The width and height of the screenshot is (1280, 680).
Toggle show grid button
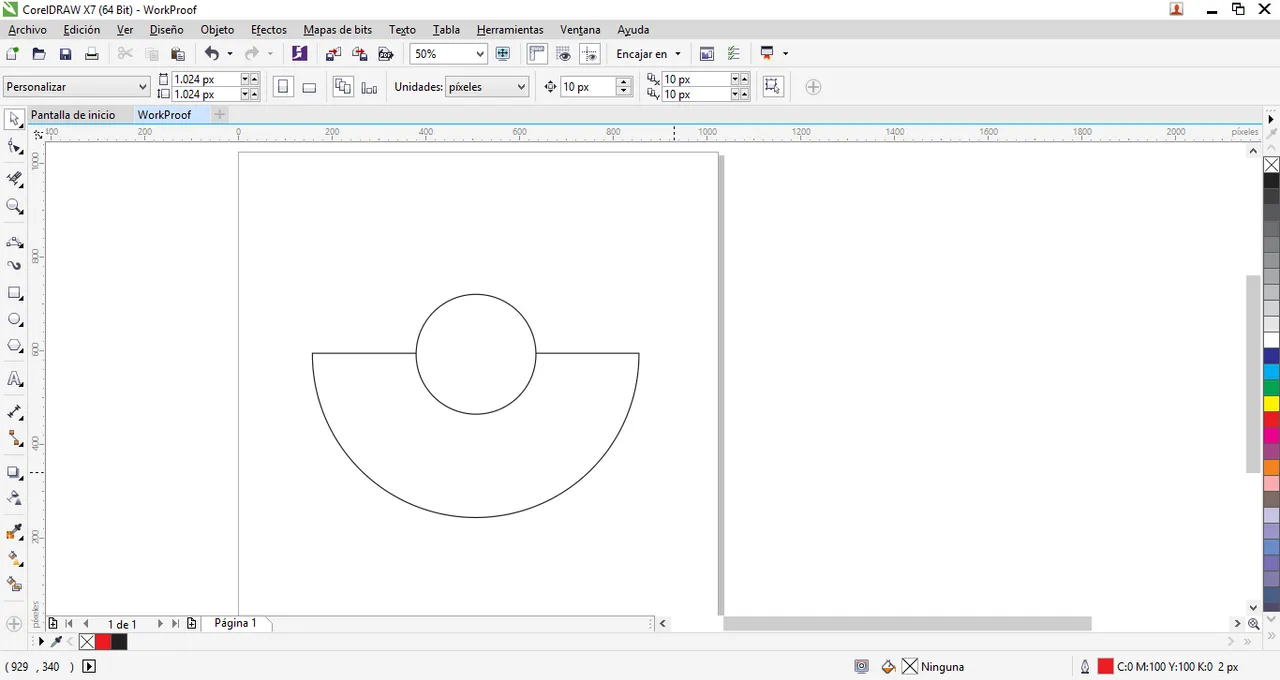564,54
